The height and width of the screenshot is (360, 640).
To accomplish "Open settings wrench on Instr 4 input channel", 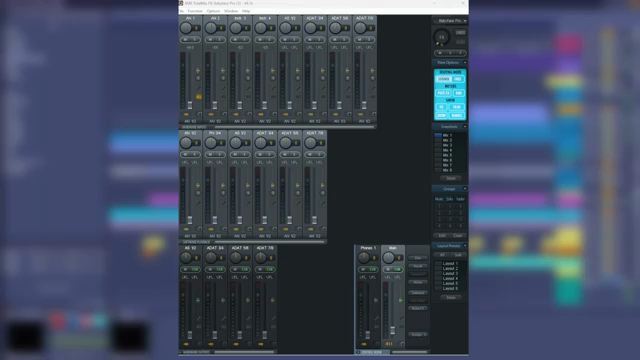I will pyautogui.click(x=273, y=88).
